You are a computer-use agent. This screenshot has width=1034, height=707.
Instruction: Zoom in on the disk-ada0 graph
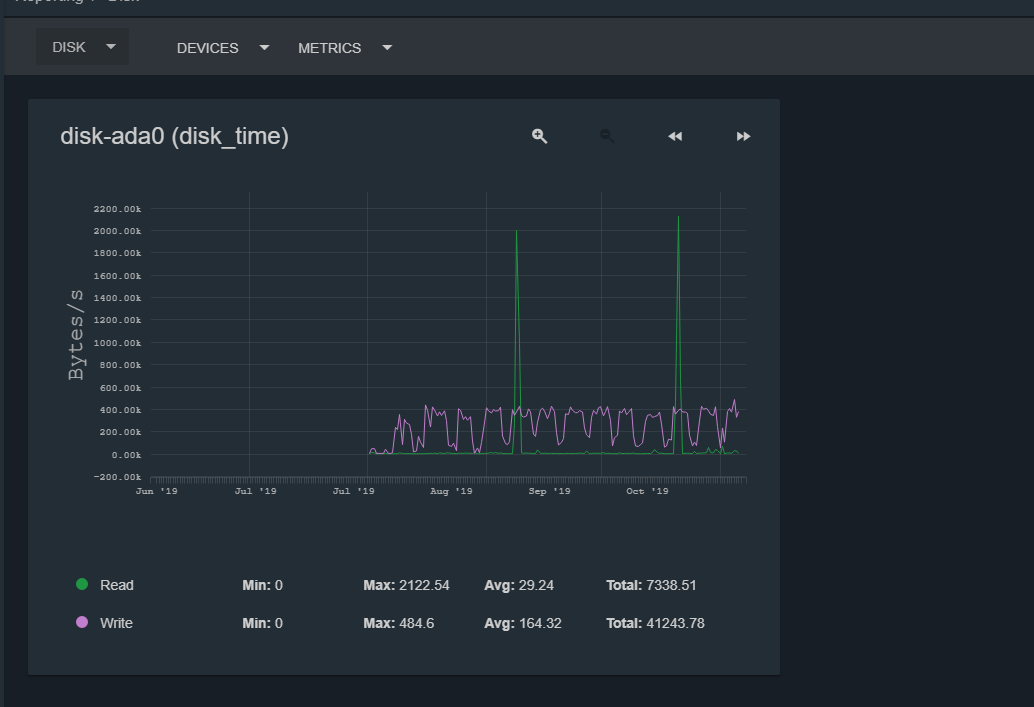pos(540,136)
